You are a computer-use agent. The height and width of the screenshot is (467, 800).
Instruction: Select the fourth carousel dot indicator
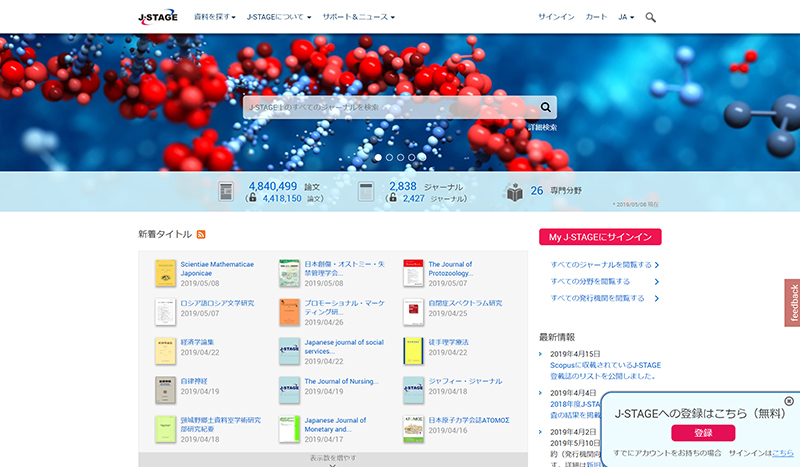pos(412,158)
